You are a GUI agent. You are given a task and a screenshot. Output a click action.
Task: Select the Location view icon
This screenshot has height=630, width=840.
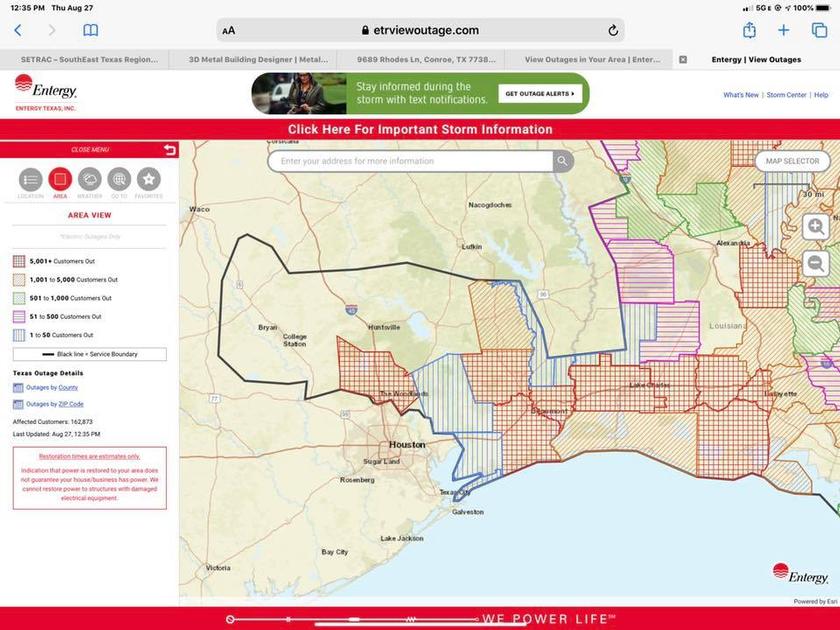31,179
